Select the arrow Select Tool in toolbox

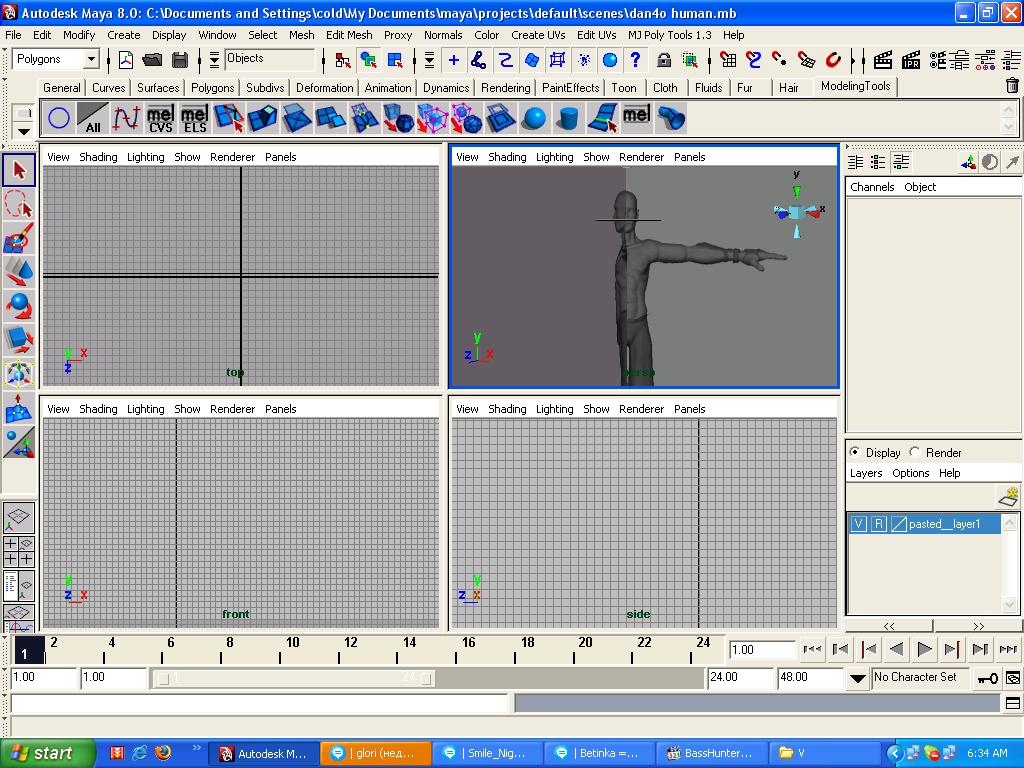[x=19, y=170]
